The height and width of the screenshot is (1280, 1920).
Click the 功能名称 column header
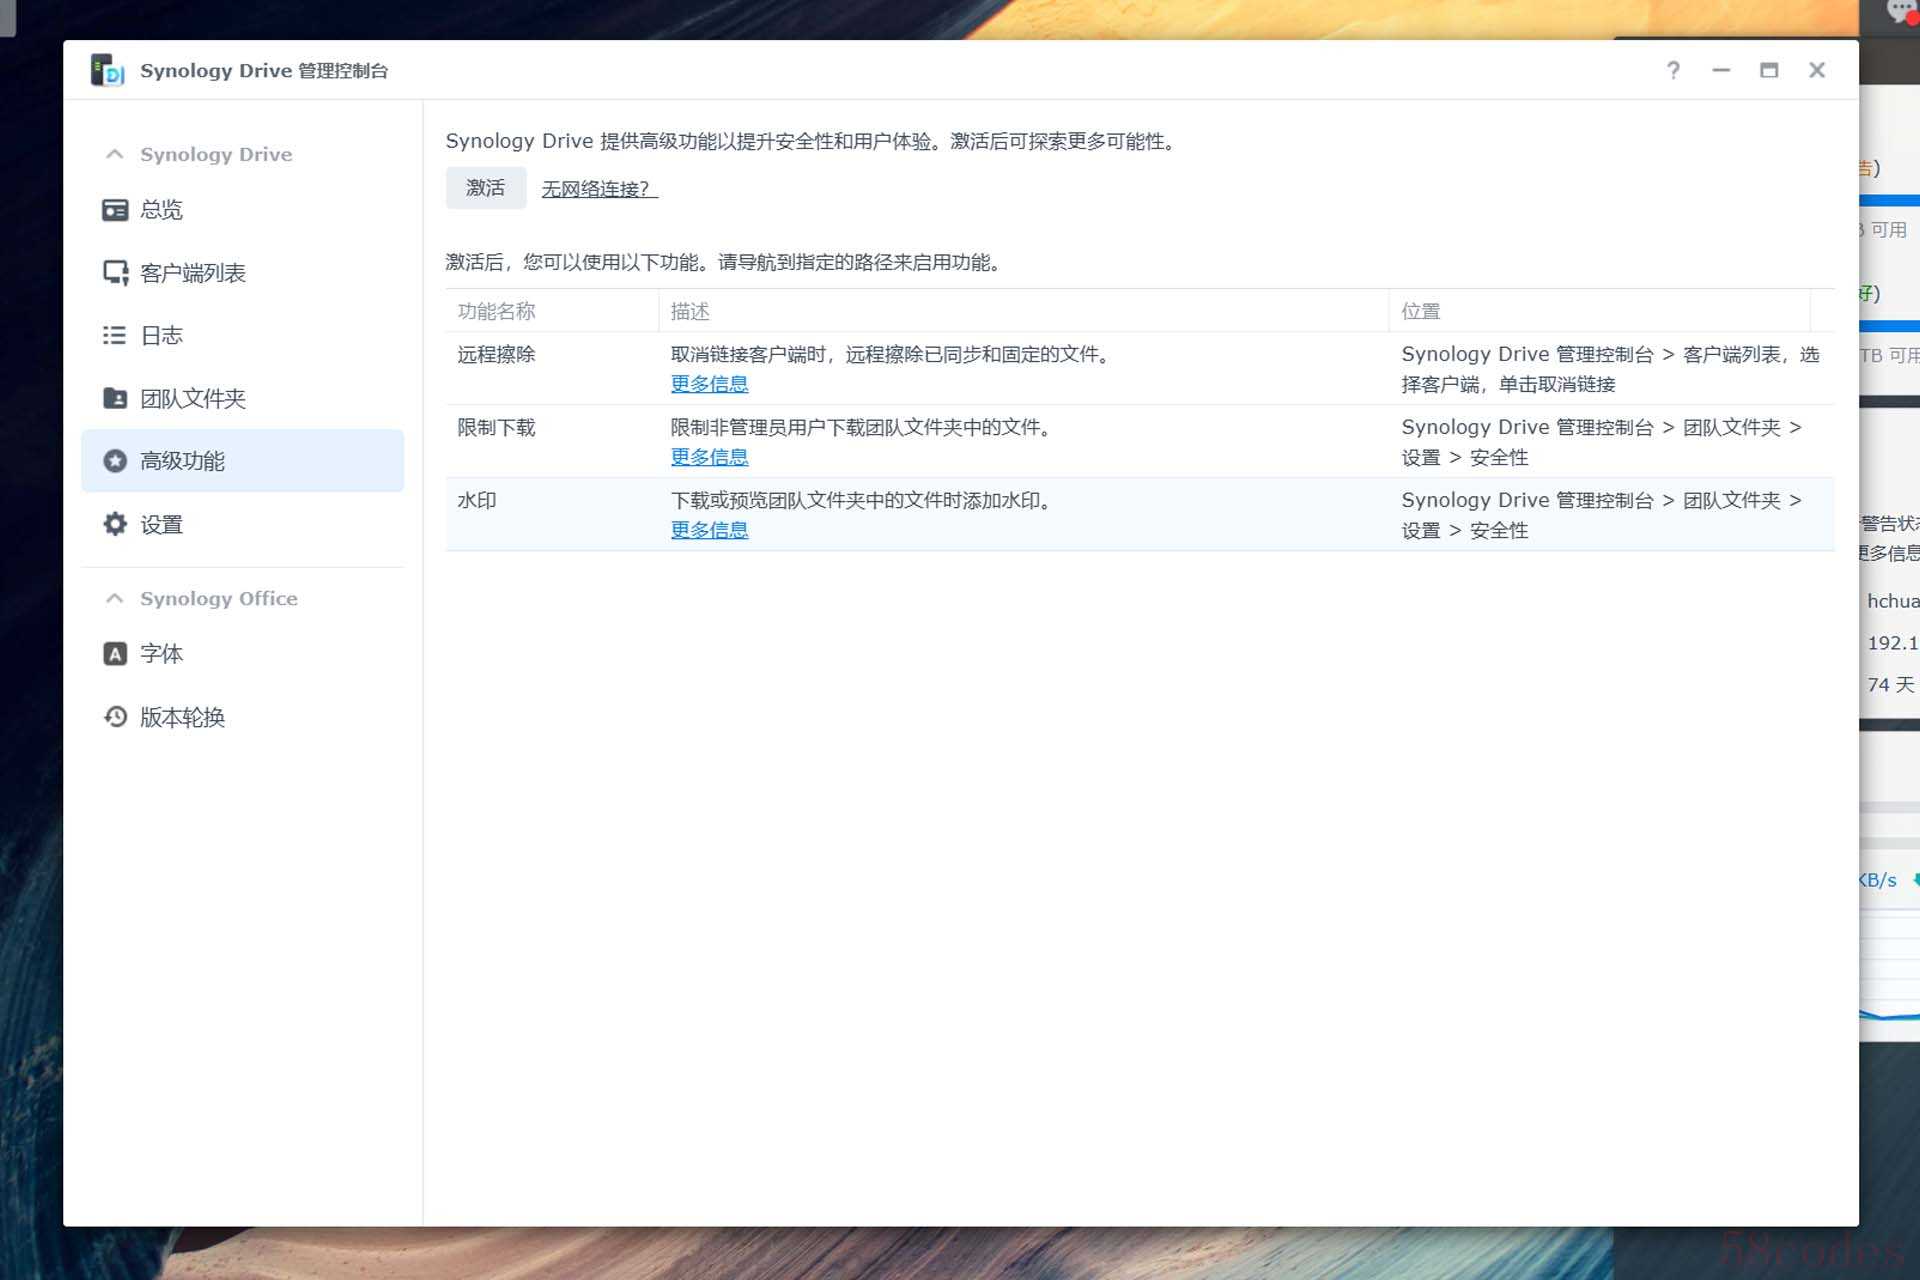(x=552, y=311)
